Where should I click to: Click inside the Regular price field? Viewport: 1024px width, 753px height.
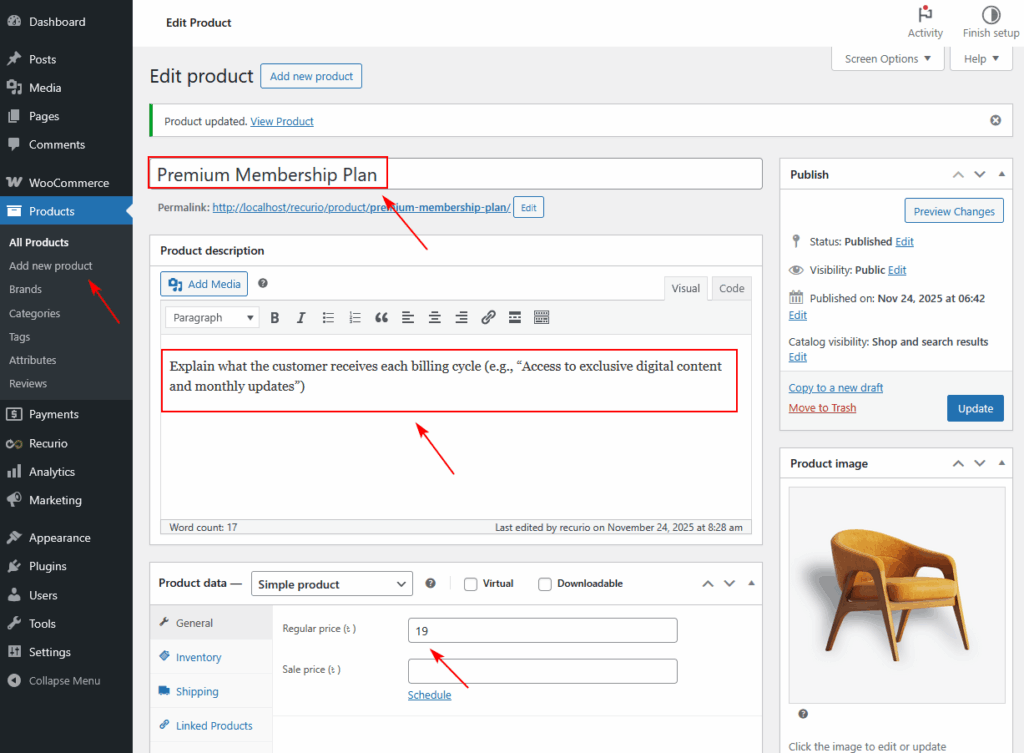click(542, 629)
